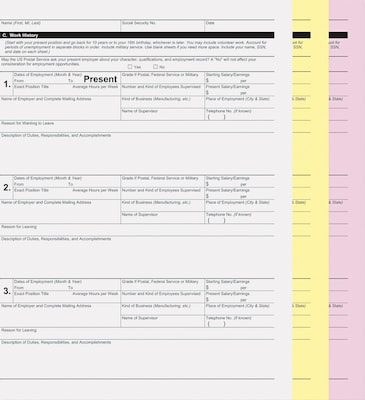Click Kind of Business field in entry 2

163,206
